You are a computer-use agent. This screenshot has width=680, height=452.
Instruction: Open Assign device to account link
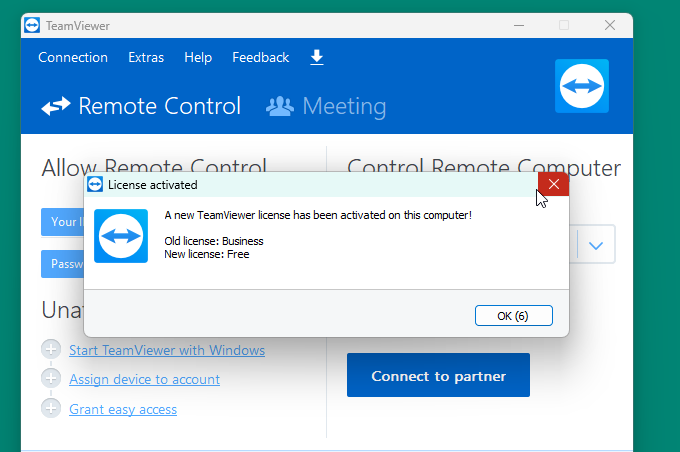tap(144, 379)
